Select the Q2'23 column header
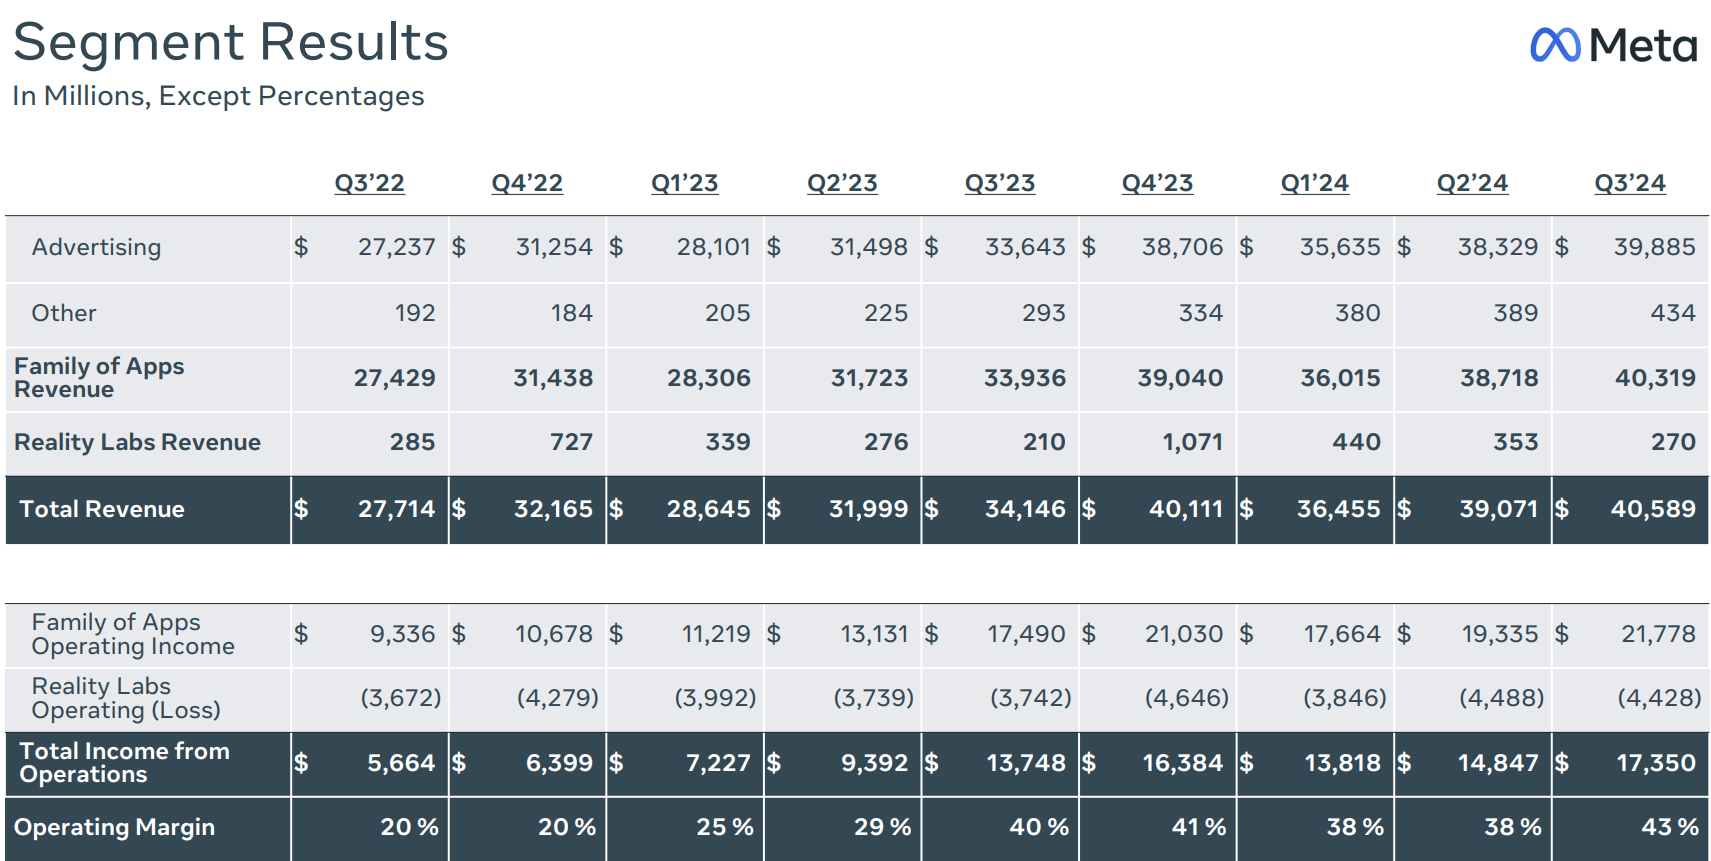Screen dimensions: 1711x861 [x=842, y=183]
